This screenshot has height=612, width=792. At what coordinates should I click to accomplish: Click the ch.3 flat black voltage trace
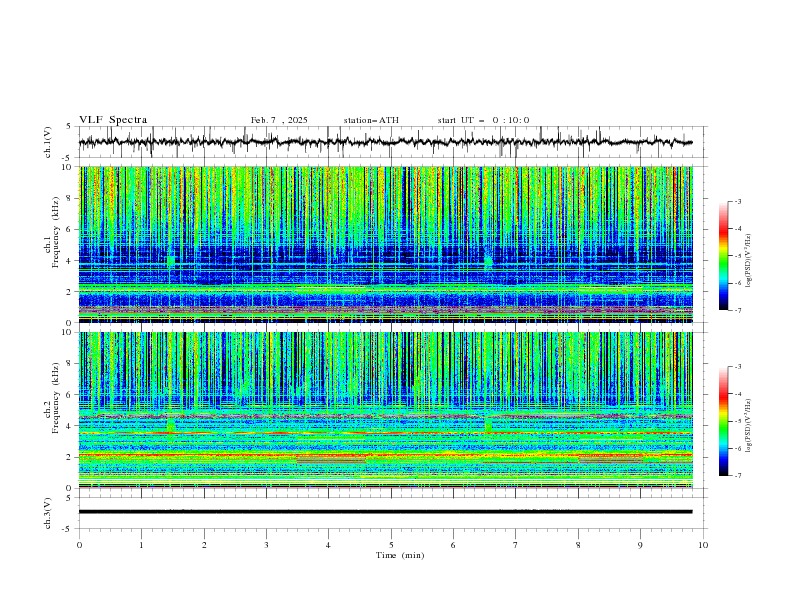point(385,512)
